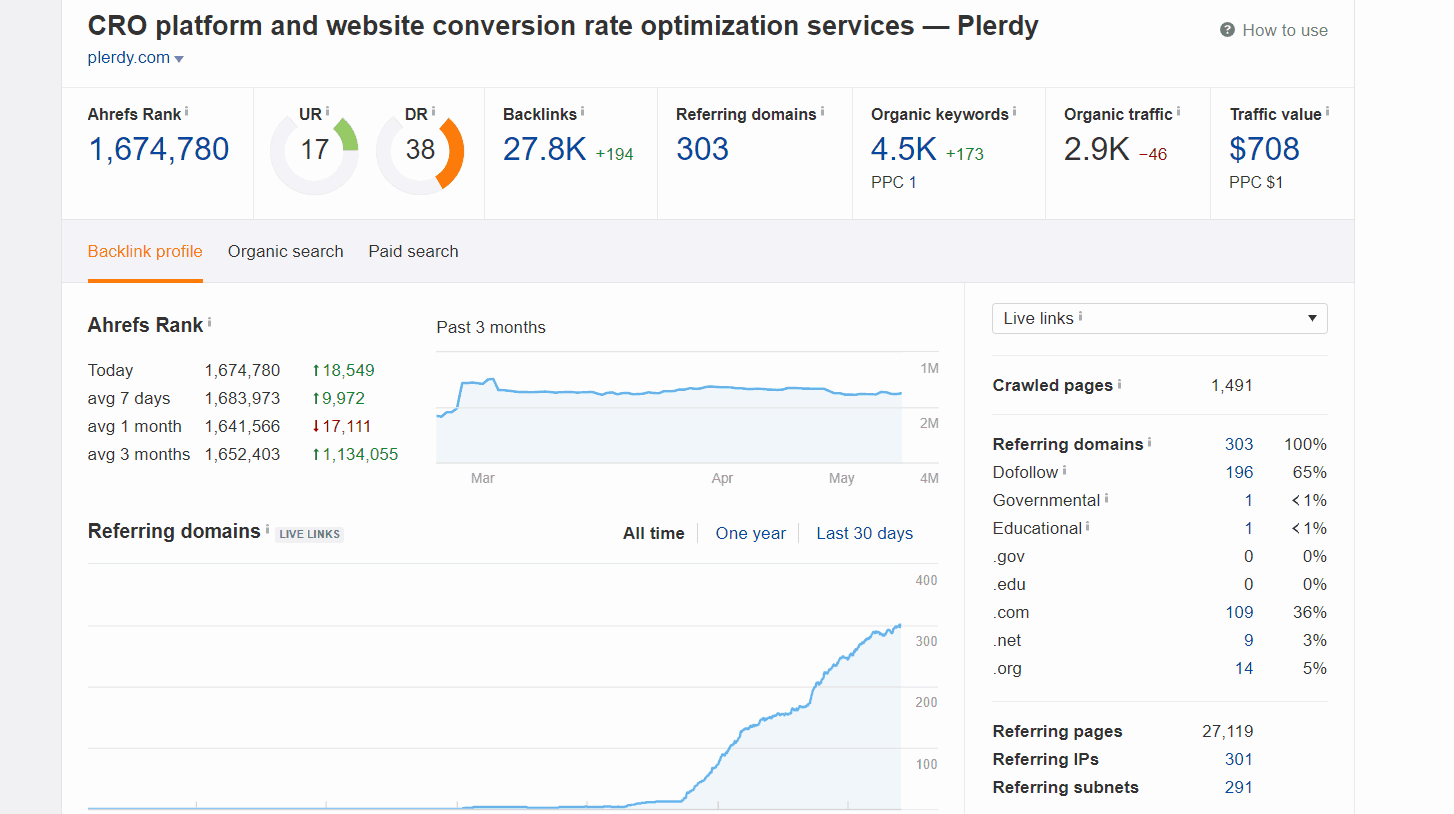Select Last 30 days range
The image size is (1454, 814).
[865, 534]
